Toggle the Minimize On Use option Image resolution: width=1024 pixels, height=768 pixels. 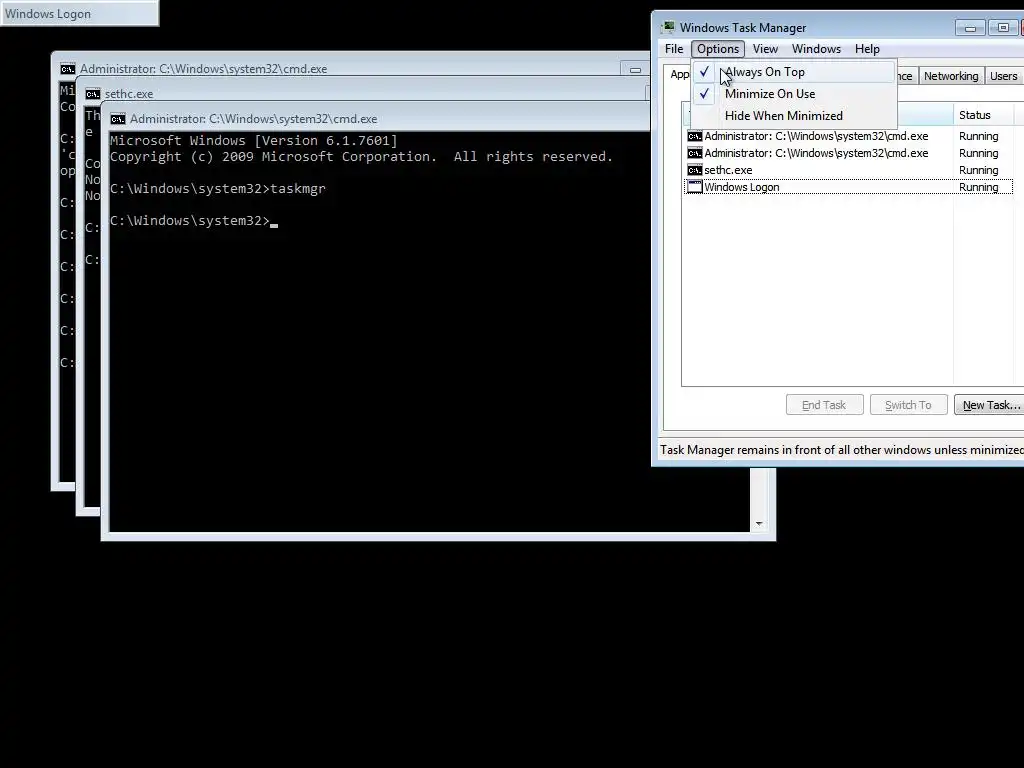click(x=793, y=94)
